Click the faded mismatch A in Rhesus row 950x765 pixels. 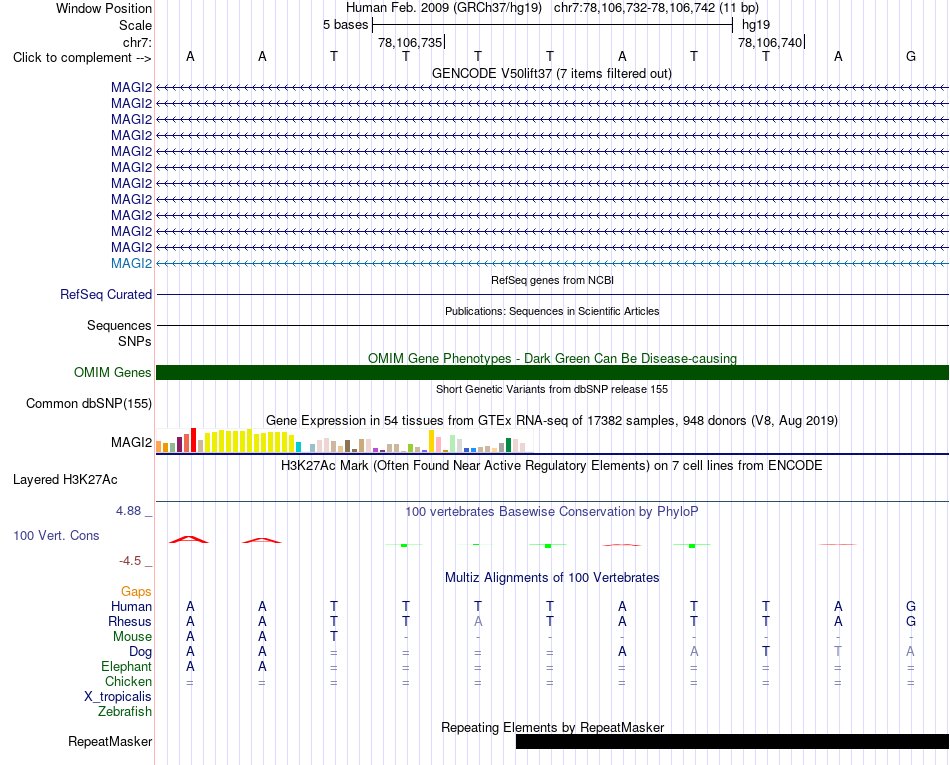478,621
